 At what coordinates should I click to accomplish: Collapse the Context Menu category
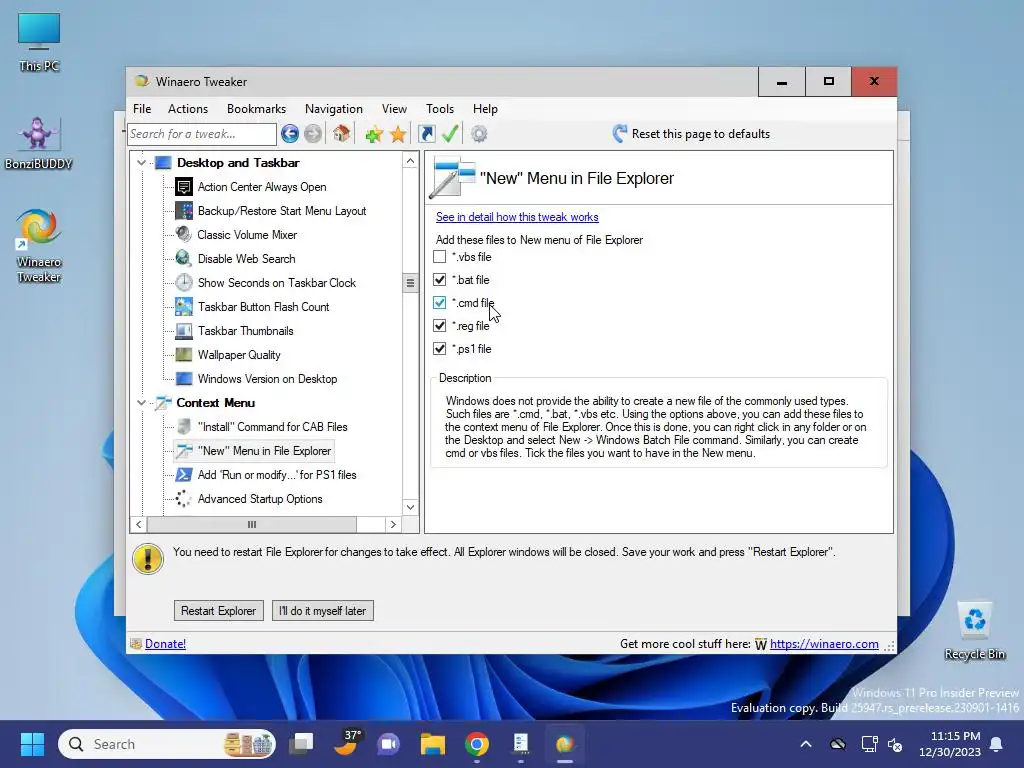pos(141,403)
